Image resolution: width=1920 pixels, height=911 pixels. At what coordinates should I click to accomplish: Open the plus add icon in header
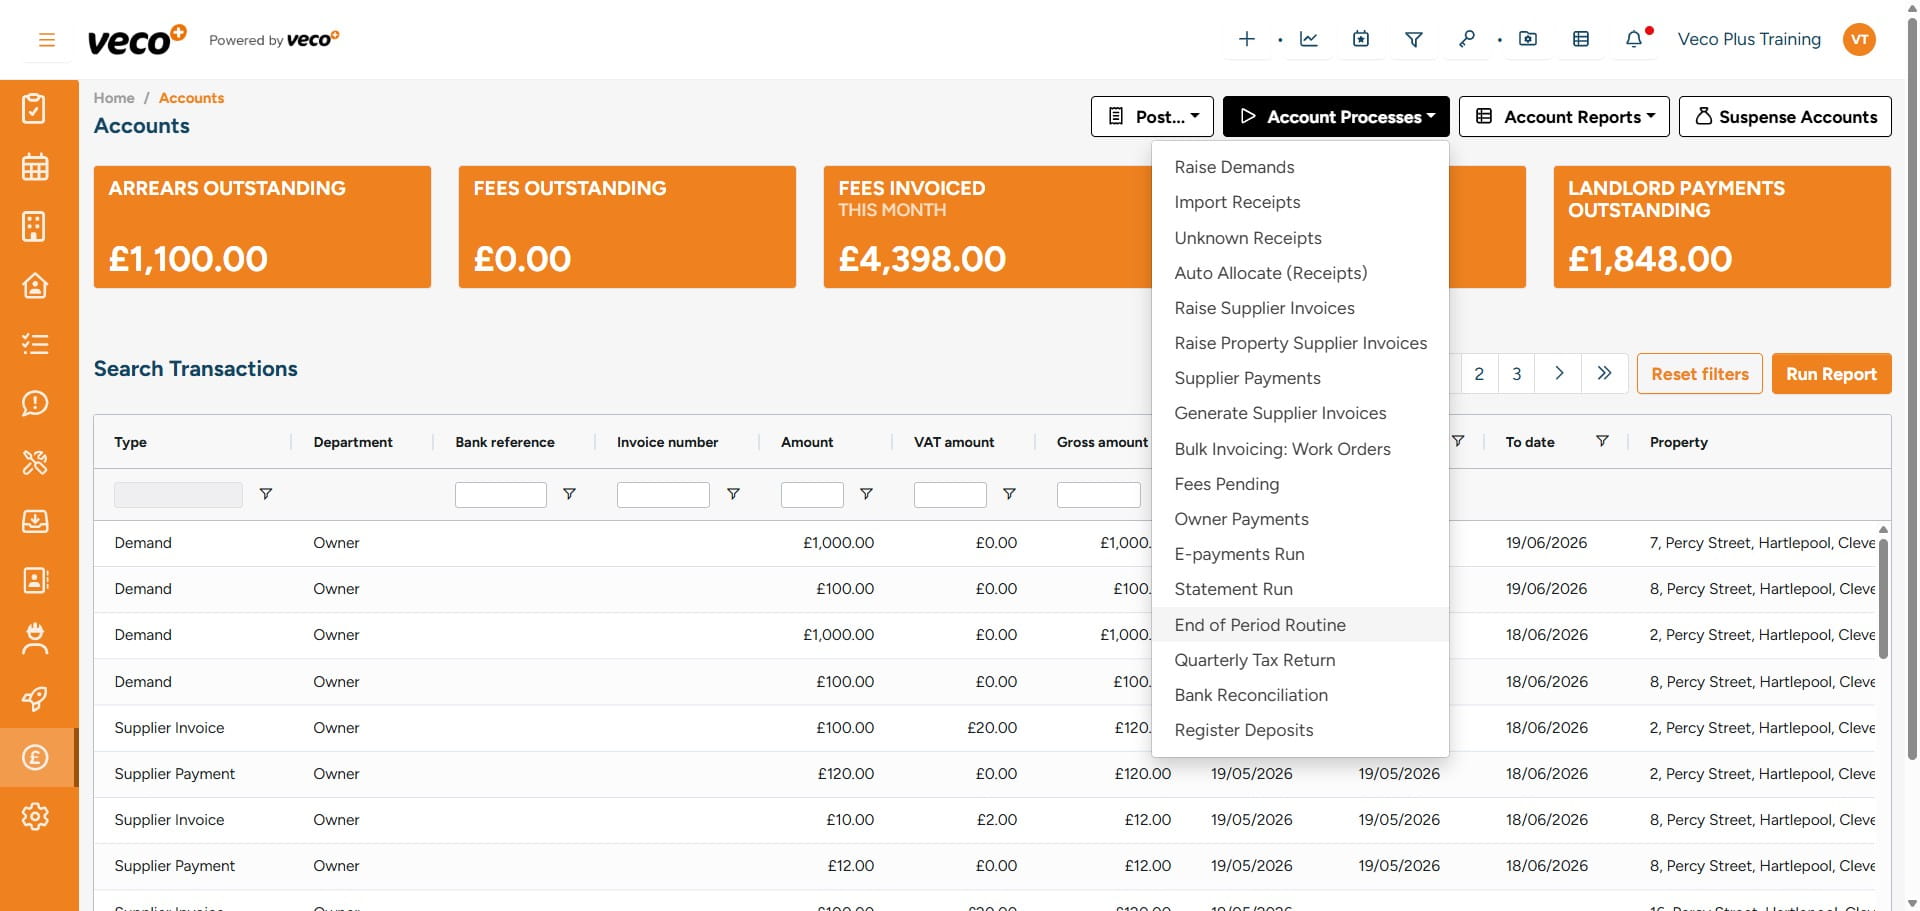pos(1246,39)
